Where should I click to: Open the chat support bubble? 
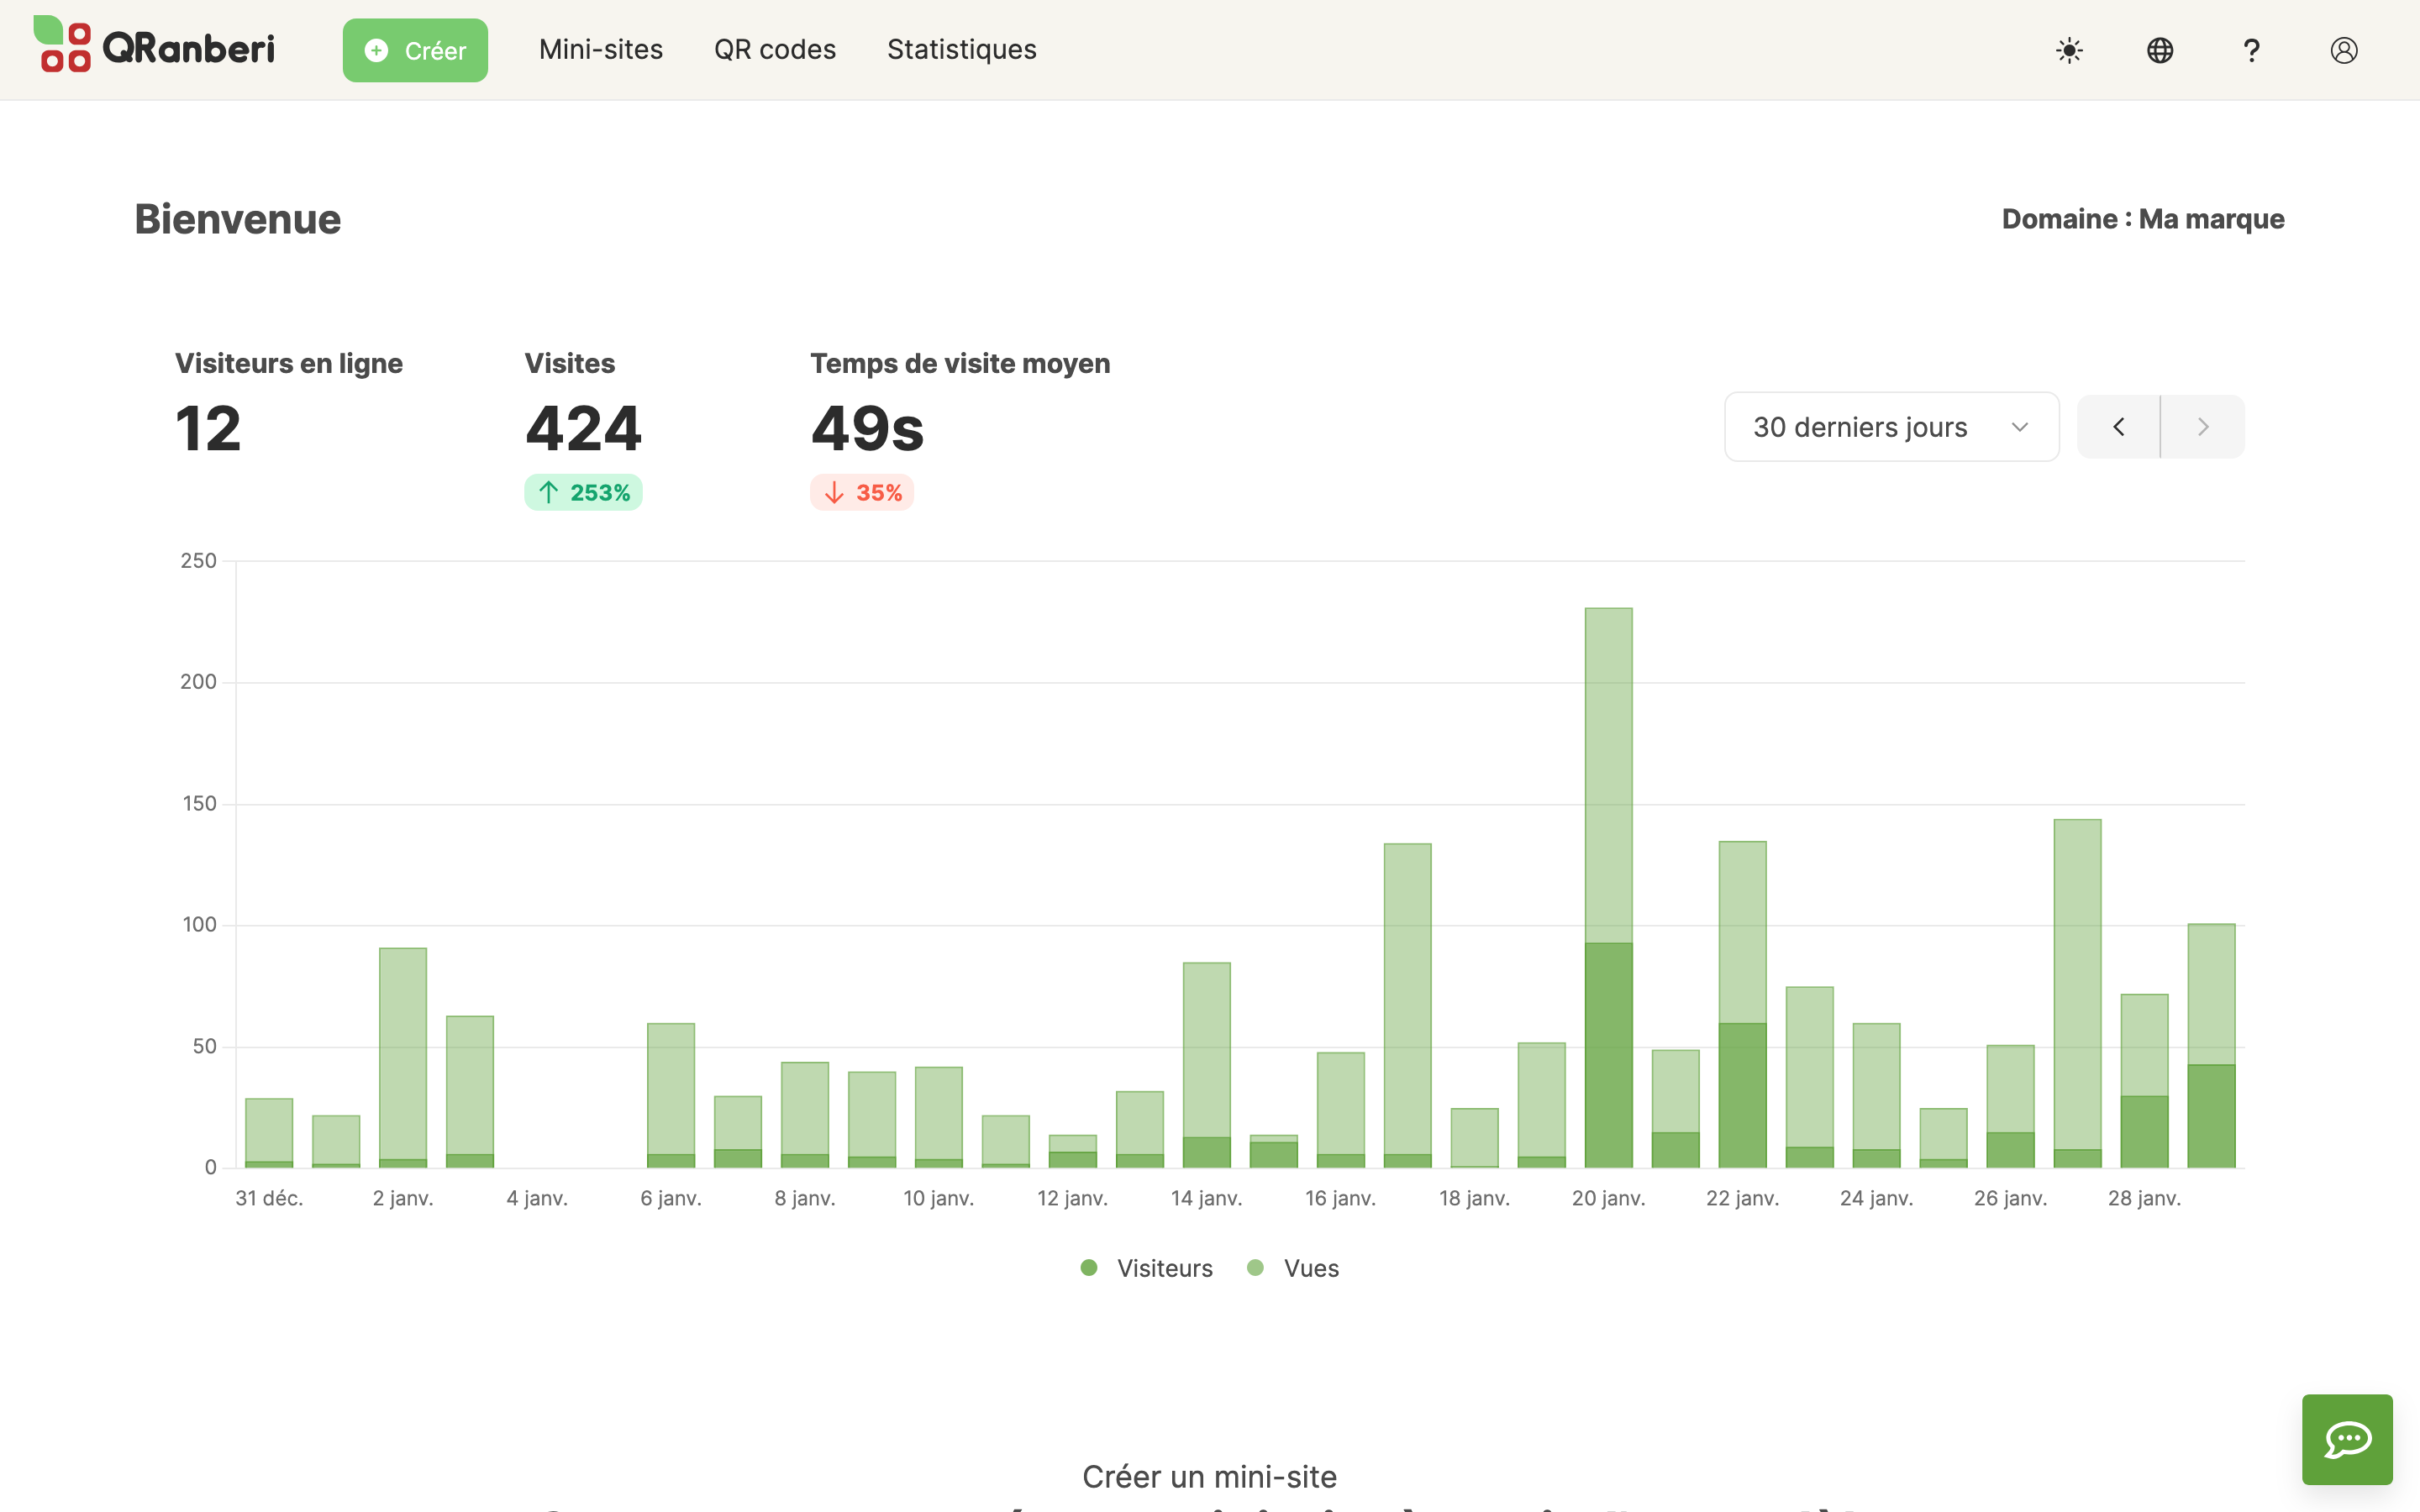click(x=2346, y=1439)
